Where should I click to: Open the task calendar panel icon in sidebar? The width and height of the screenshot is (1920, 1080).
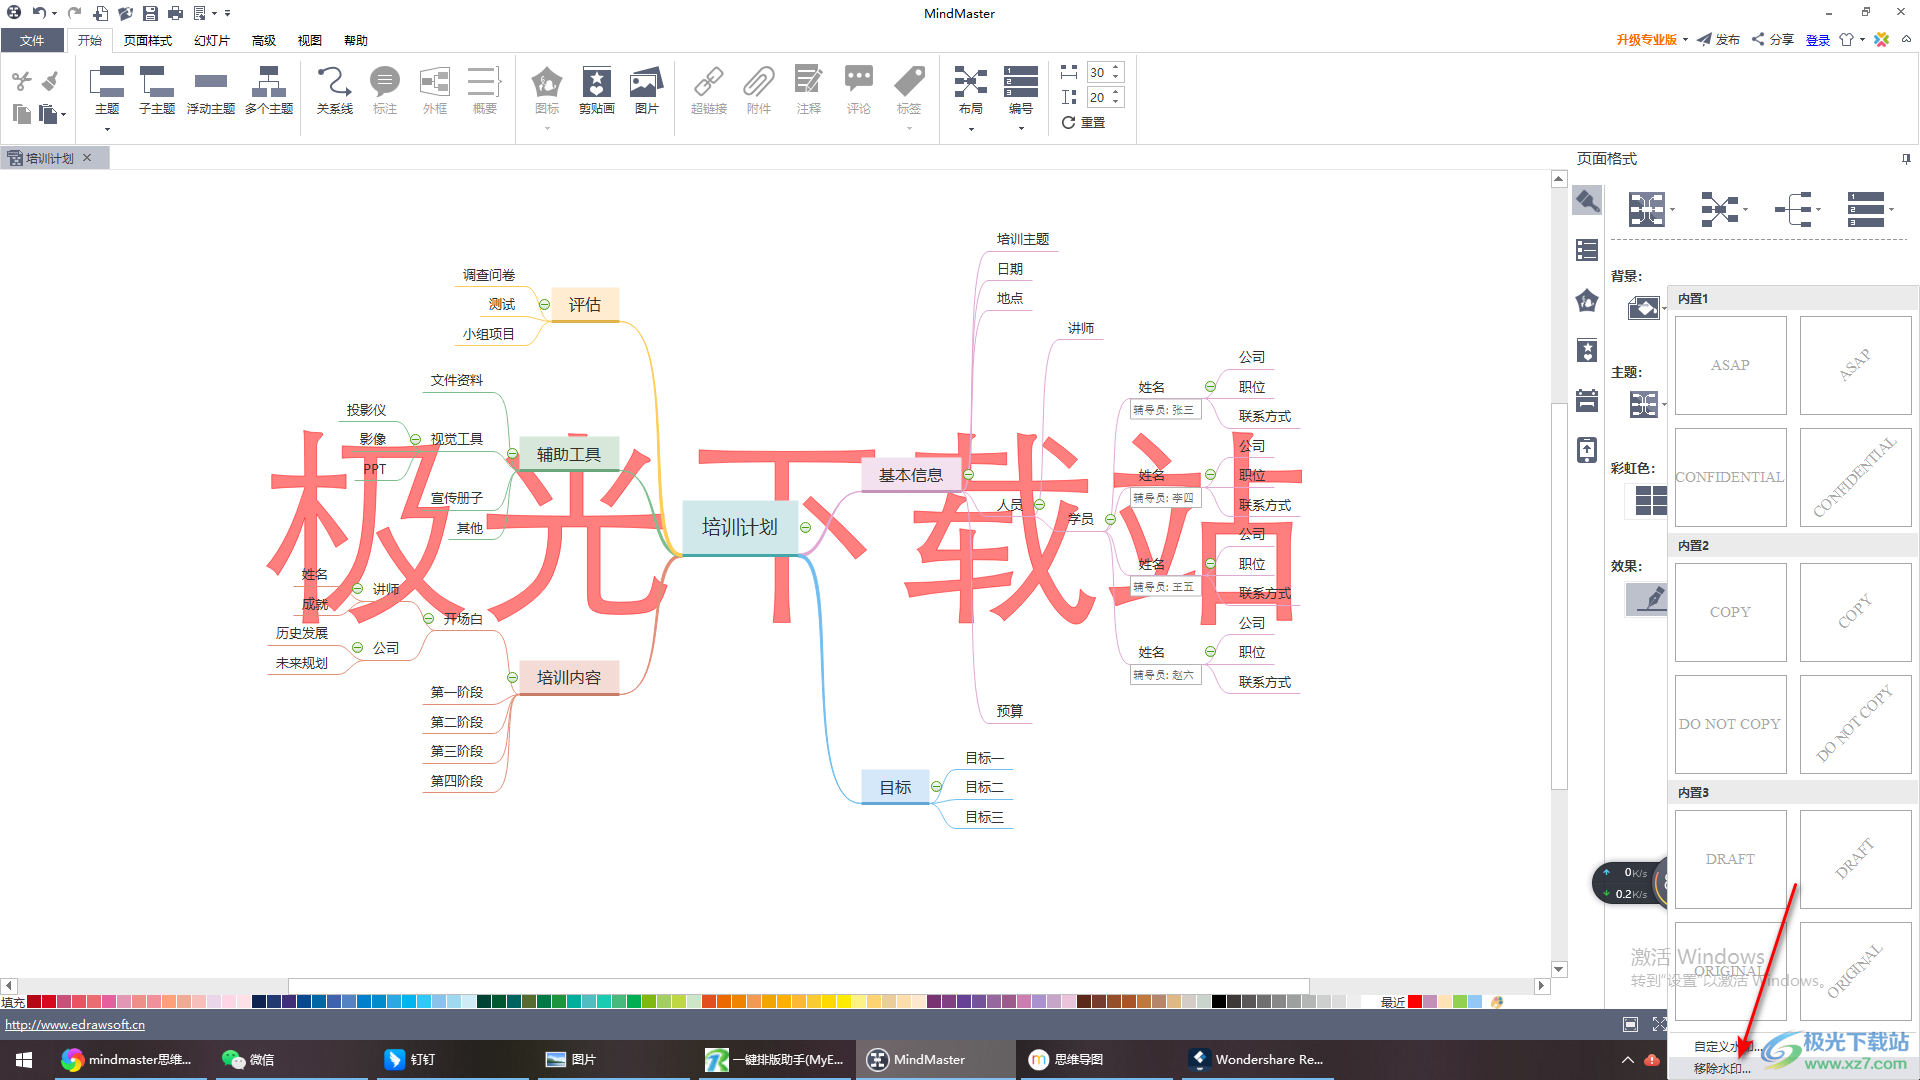[x=1587, y=400]
